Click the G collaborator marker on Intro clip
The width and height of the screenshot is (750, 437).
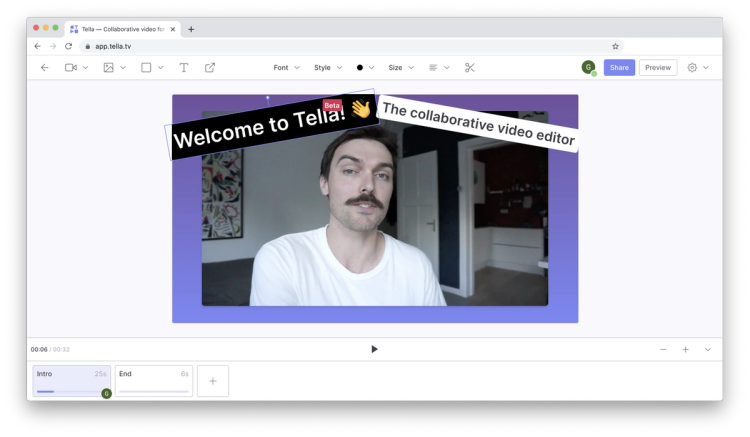pos(106,393)
